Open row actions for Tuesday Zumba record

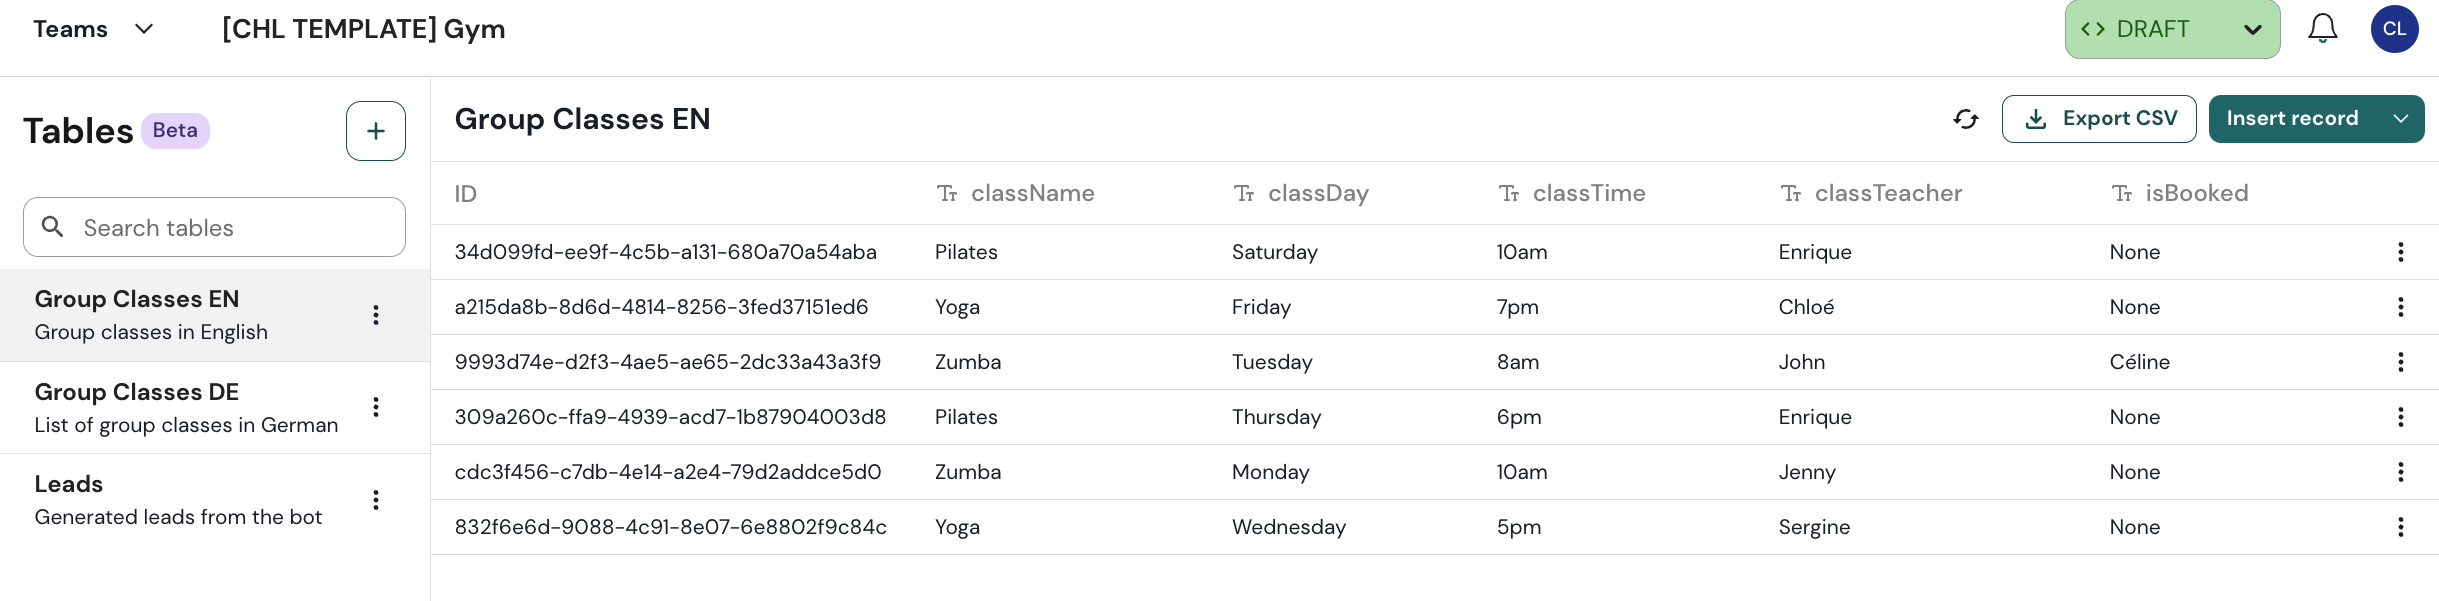[2400, 362]
